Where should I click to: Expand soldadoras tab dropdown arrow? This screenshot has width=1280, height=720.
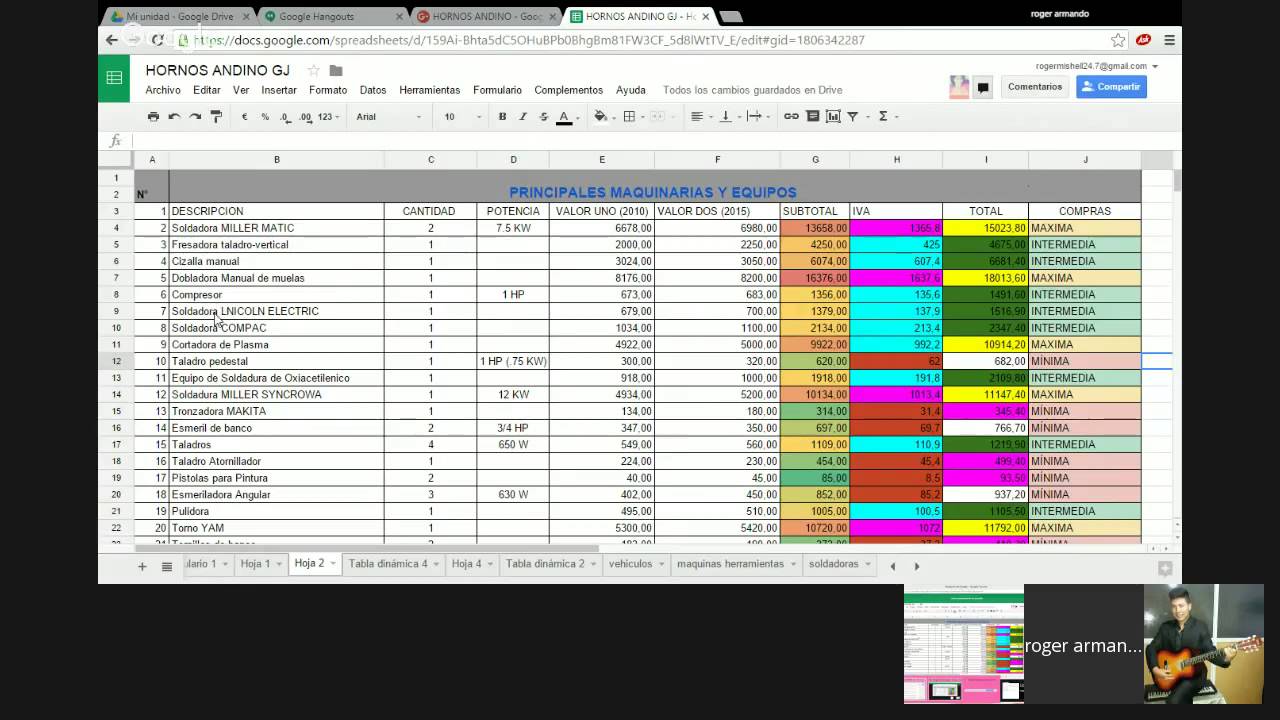[867, 565]
